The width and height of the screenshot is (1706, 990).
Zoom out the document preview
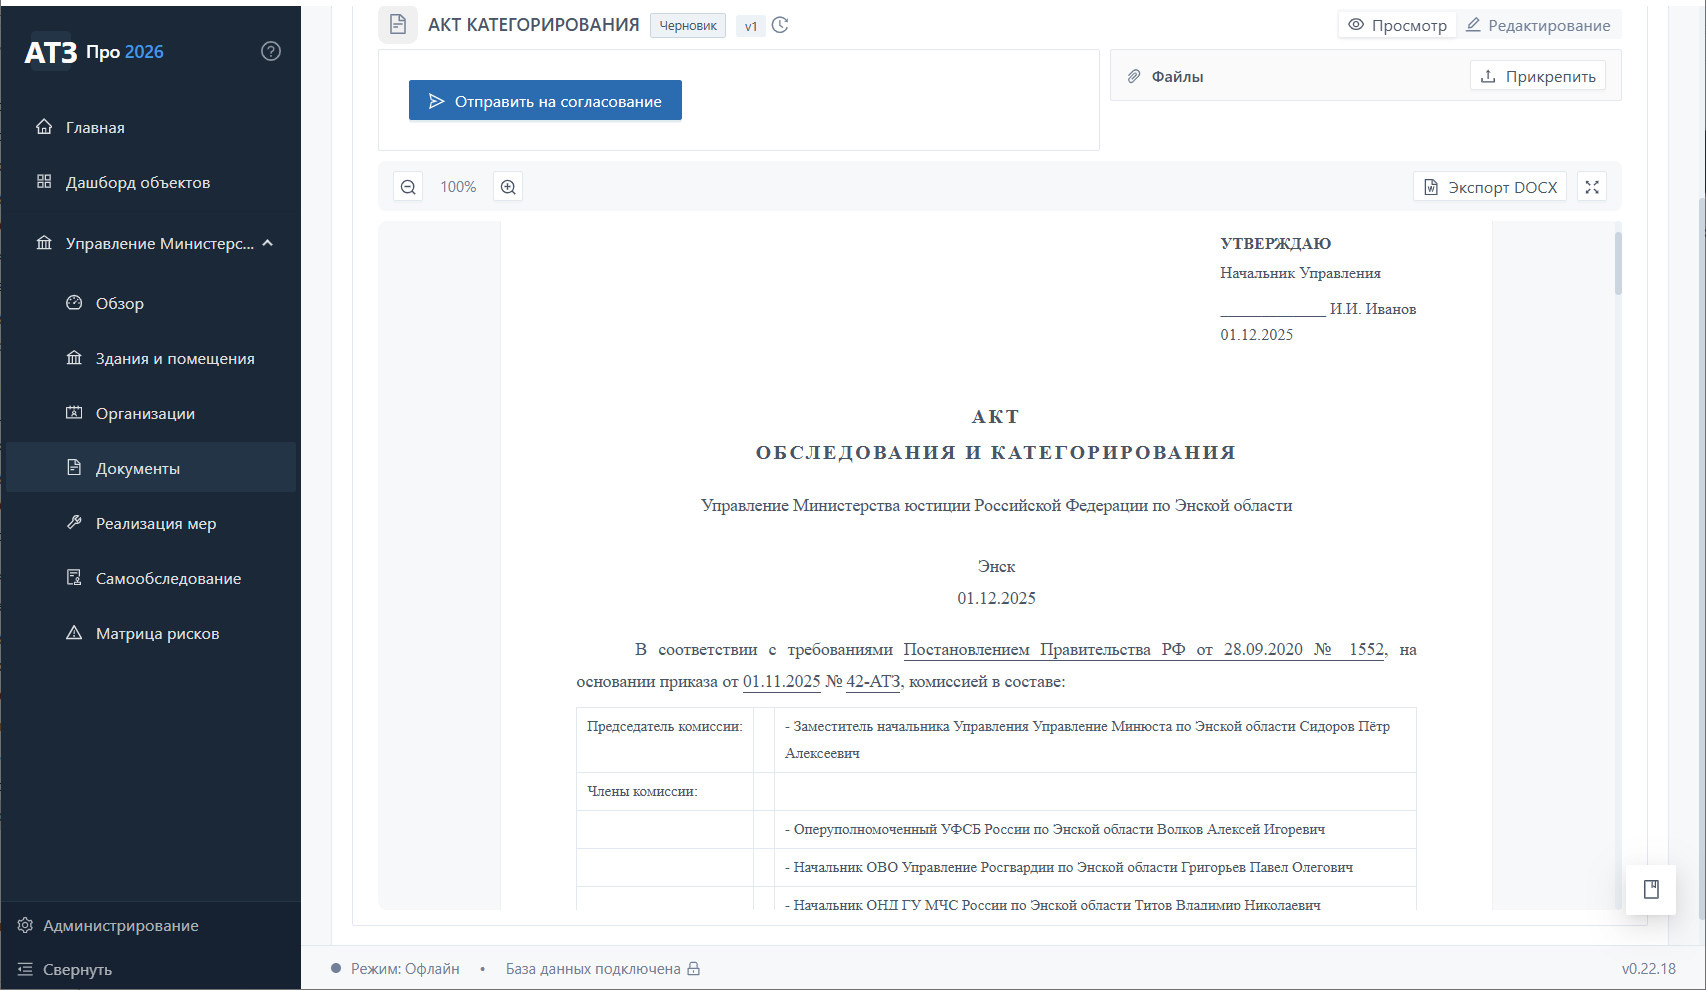point(408,187)
